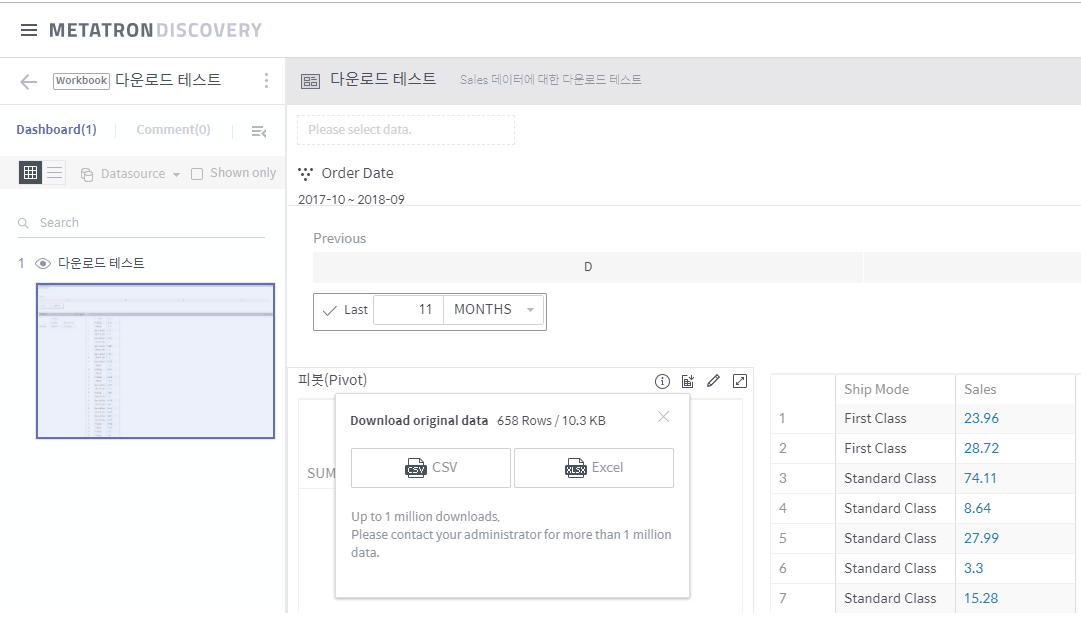This screenshot has height=620, width=1081.
Task: Toggle visibility of 다운로드 테스트 dashboard
Action: (x=41, y=263)
